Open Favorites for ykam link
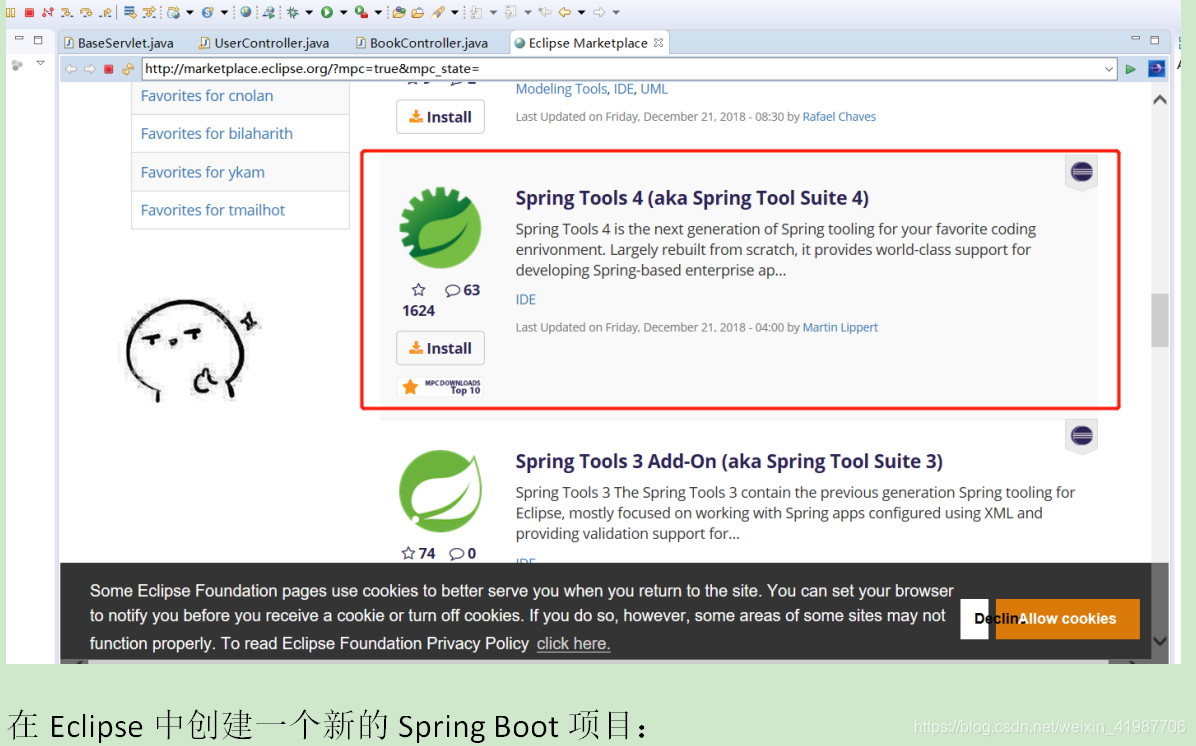Viewport: 1196px width, 746px height. pyautogui.click(x=203, y=172)
